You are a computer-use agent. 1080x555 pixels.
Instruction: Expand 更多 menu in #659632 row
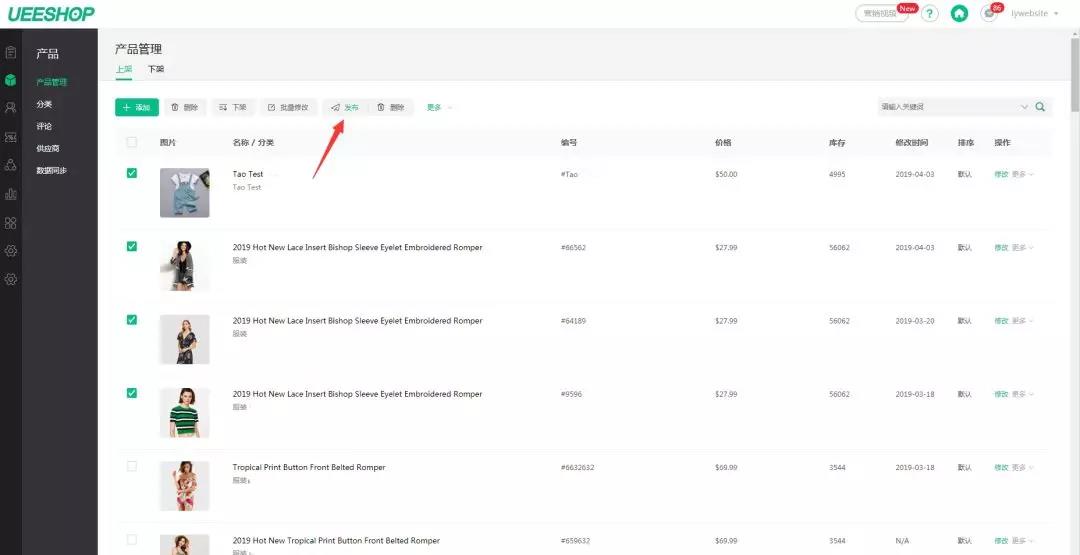[x=1023, y=541]
